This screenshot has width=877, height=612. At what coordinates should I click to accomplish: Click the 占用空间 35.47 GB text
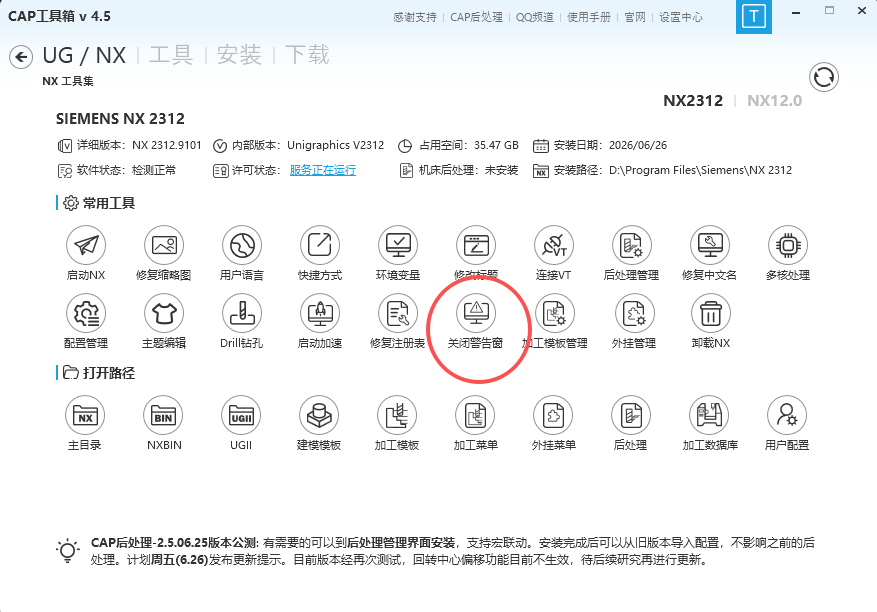pyautogui.click(x=469, y=145)
